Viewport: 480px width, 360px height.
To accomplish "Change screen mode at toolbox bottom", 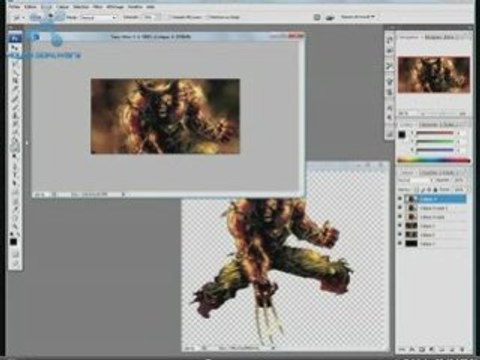I will coord(15,263).
